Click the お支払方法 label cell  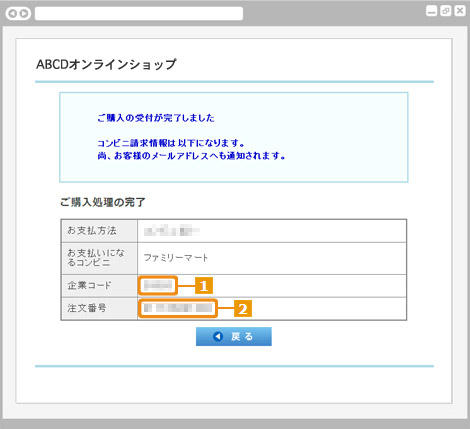pyautogui.click(x=99, y=231)
